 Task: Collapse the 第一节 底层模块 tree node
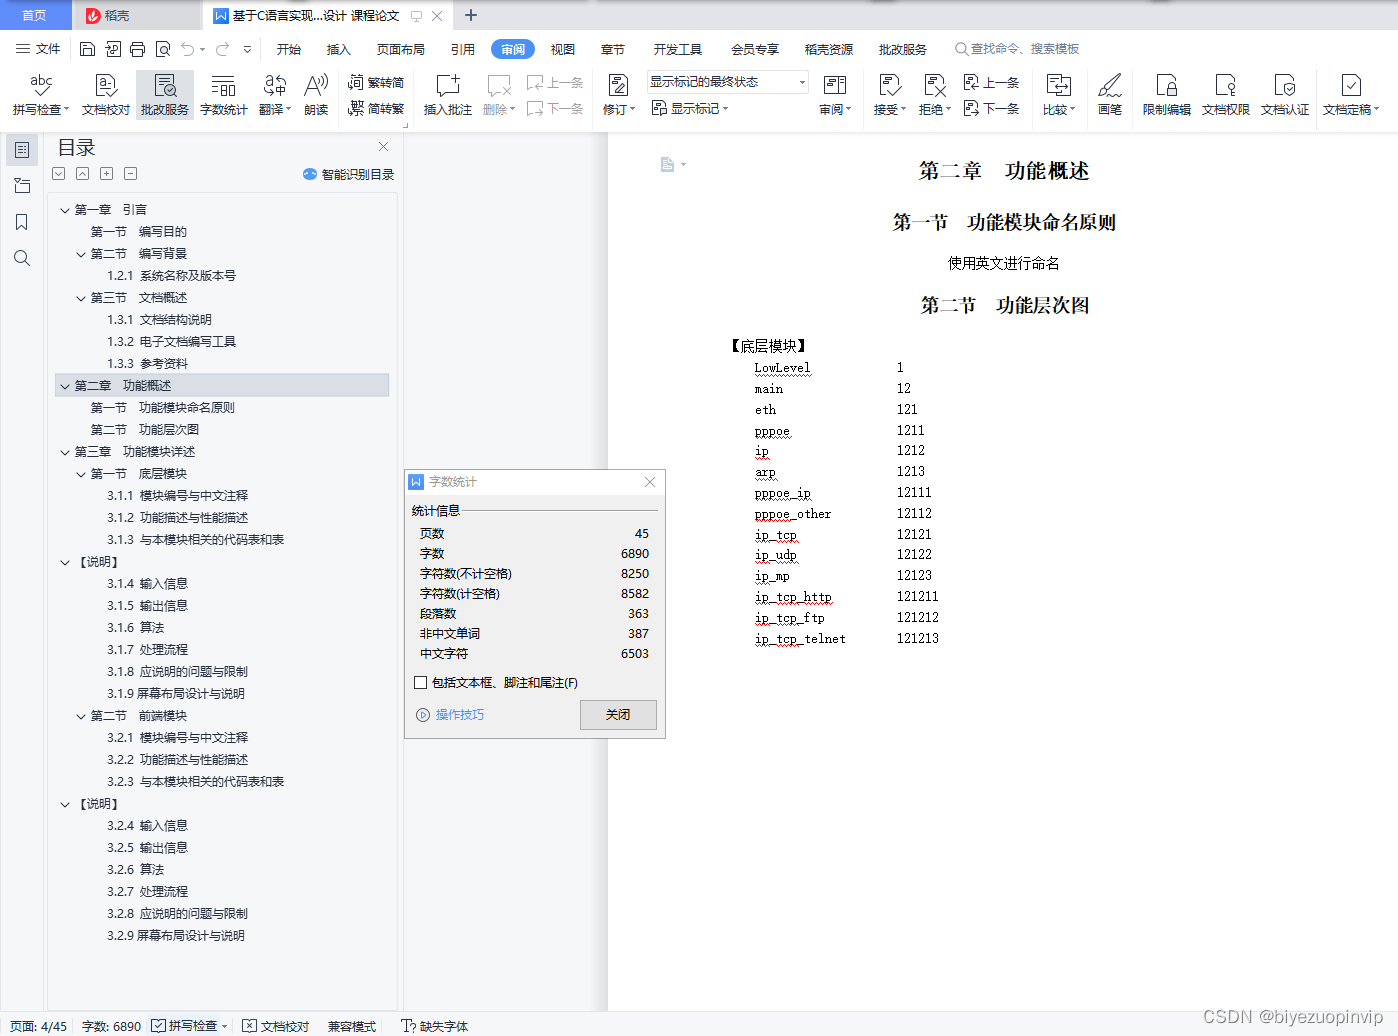point(81,474)
